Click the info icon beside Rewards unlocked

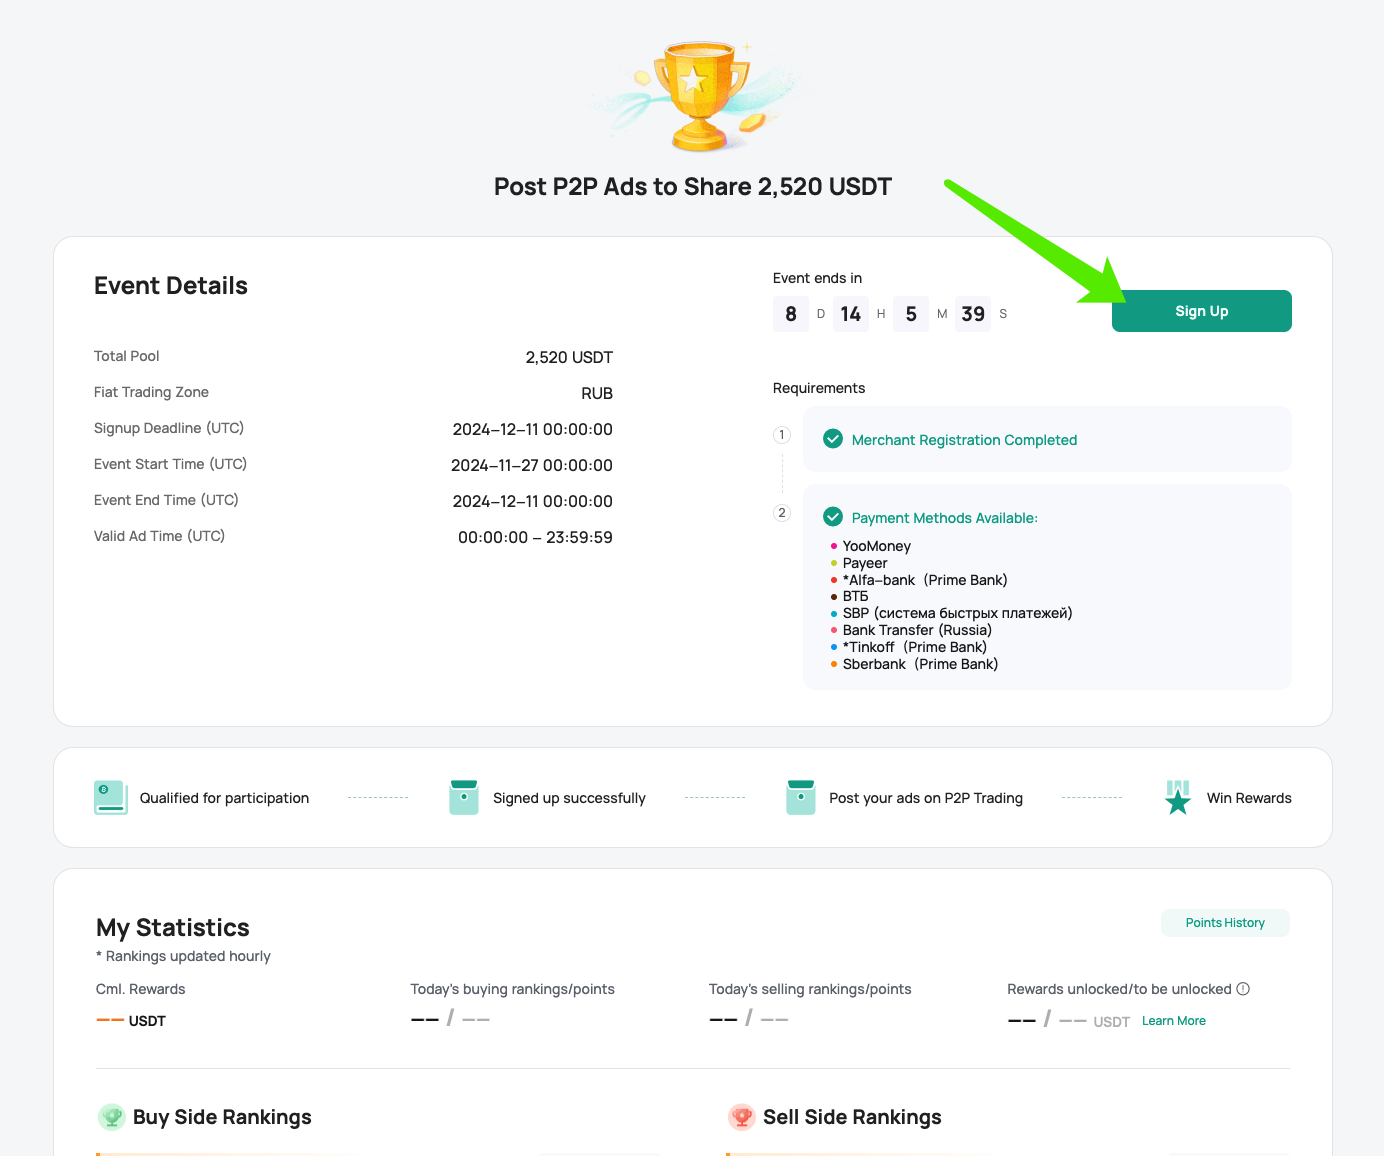(1243, 989)
